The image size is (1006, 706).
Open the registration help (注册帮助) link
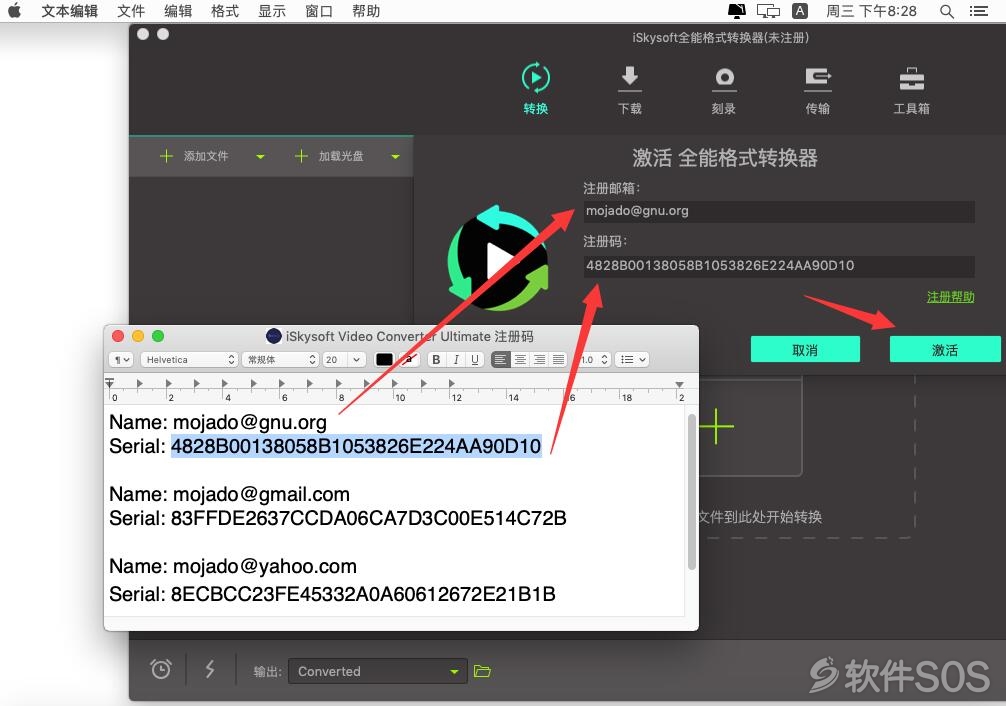[950, 297]
